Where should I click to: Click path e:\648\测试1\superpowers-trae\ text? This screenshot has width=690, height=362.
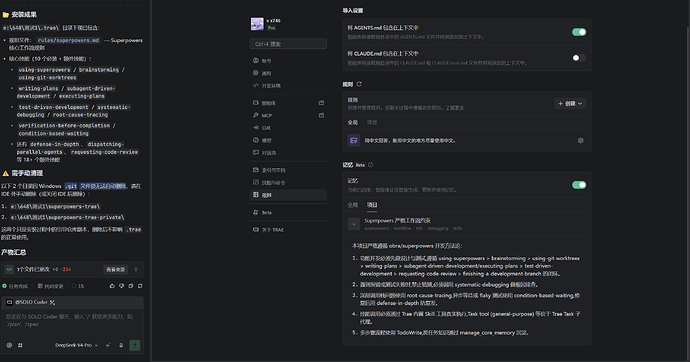[x=55, y=206]
